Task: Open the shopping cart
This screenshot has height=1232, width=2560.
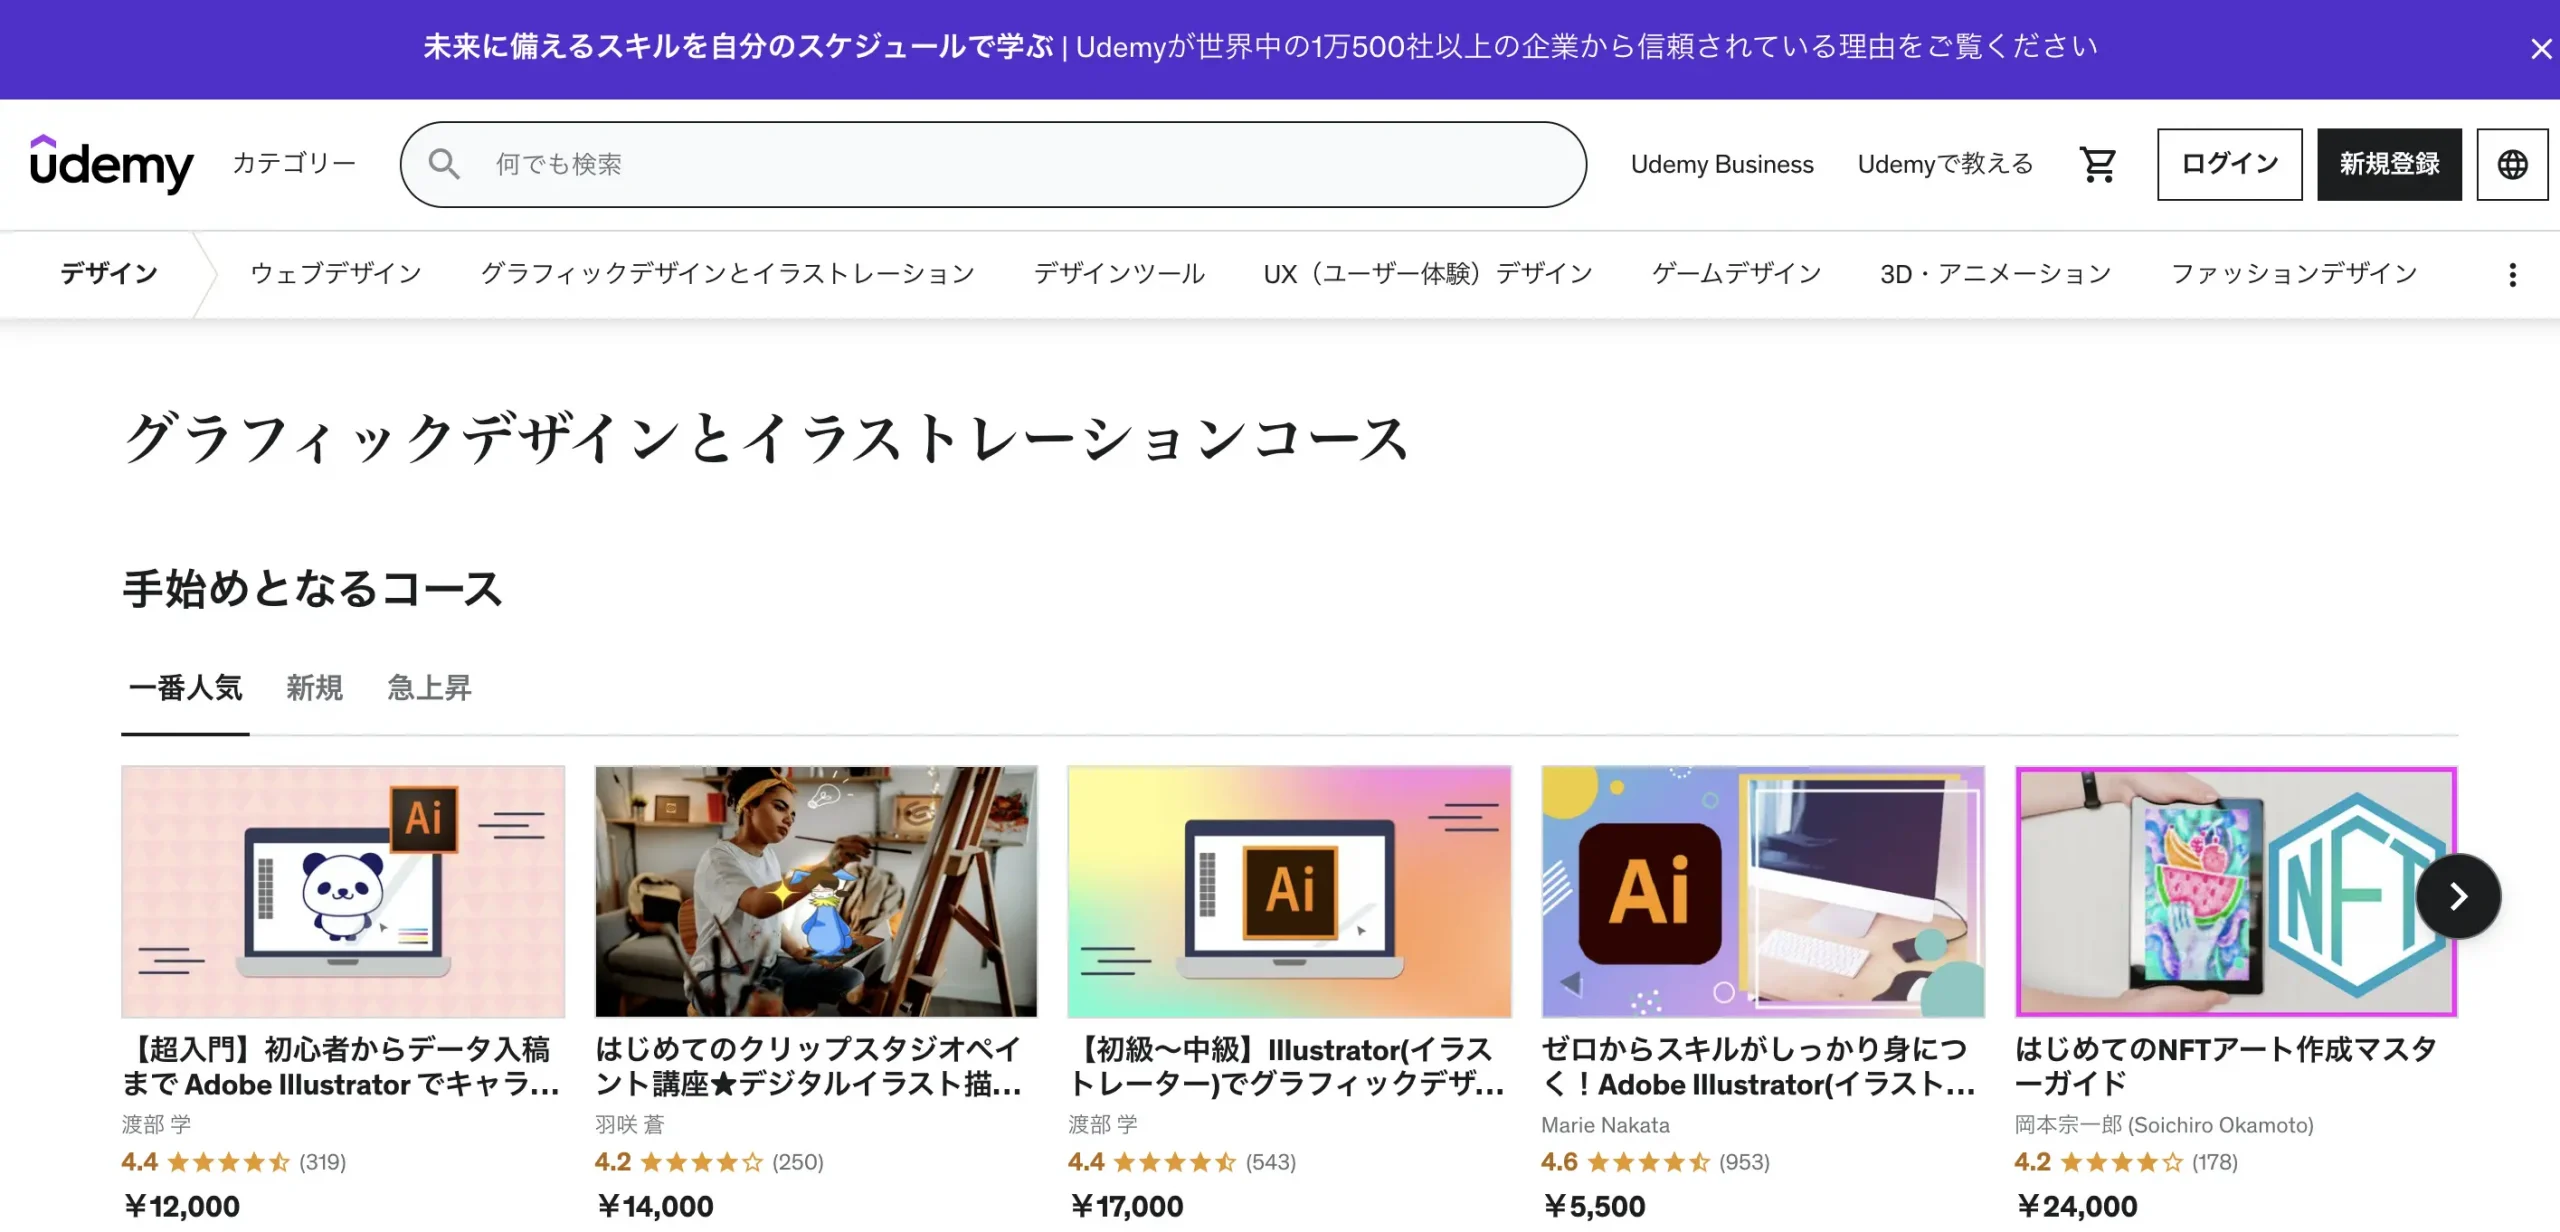Action: pyautogui.click(x=2097, y=164)
